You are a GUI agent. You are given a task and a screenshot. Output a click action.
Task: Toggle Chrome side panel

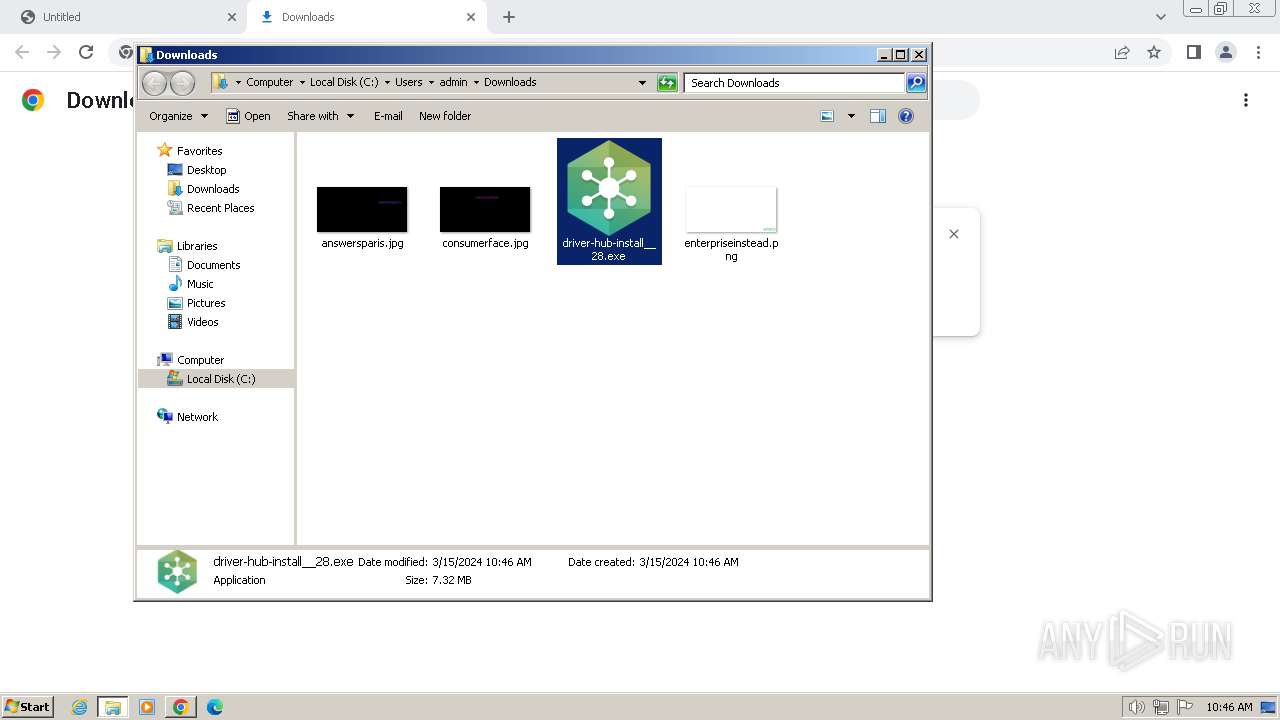point(1193,52)
